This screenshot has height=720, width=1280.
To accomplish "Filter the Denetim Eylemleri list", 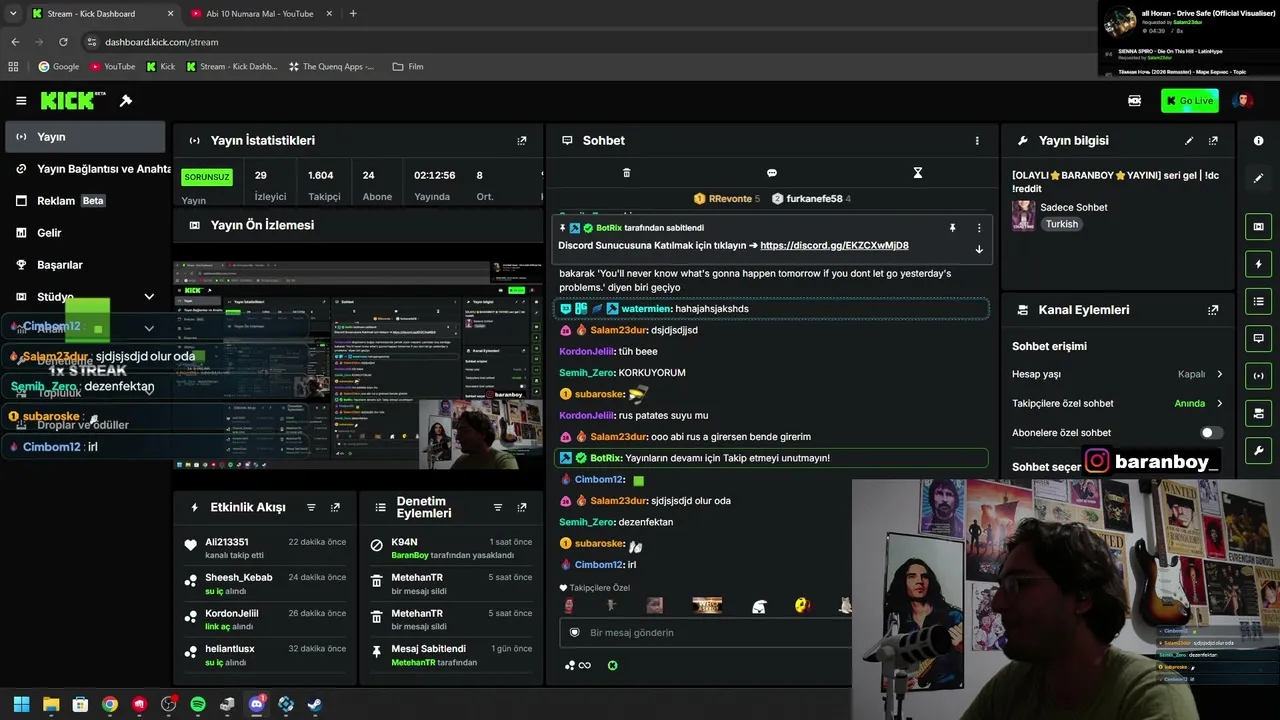I will pyautogui.click(x=498, y=507).
